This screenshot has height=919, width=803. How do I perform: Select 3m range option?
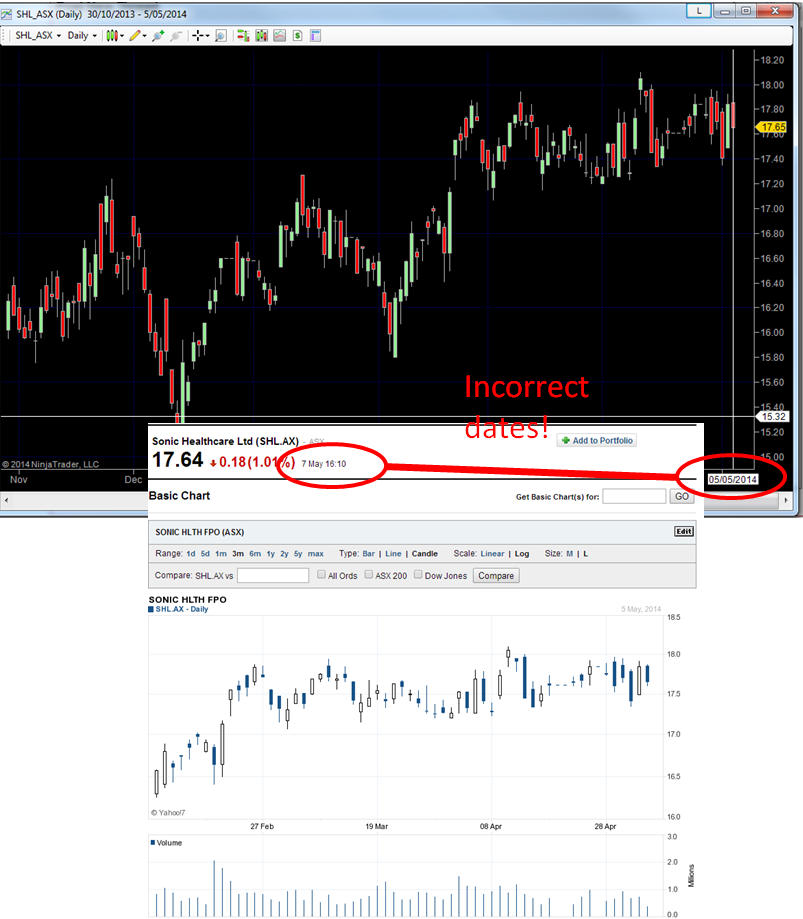click(x=238, y=553)
